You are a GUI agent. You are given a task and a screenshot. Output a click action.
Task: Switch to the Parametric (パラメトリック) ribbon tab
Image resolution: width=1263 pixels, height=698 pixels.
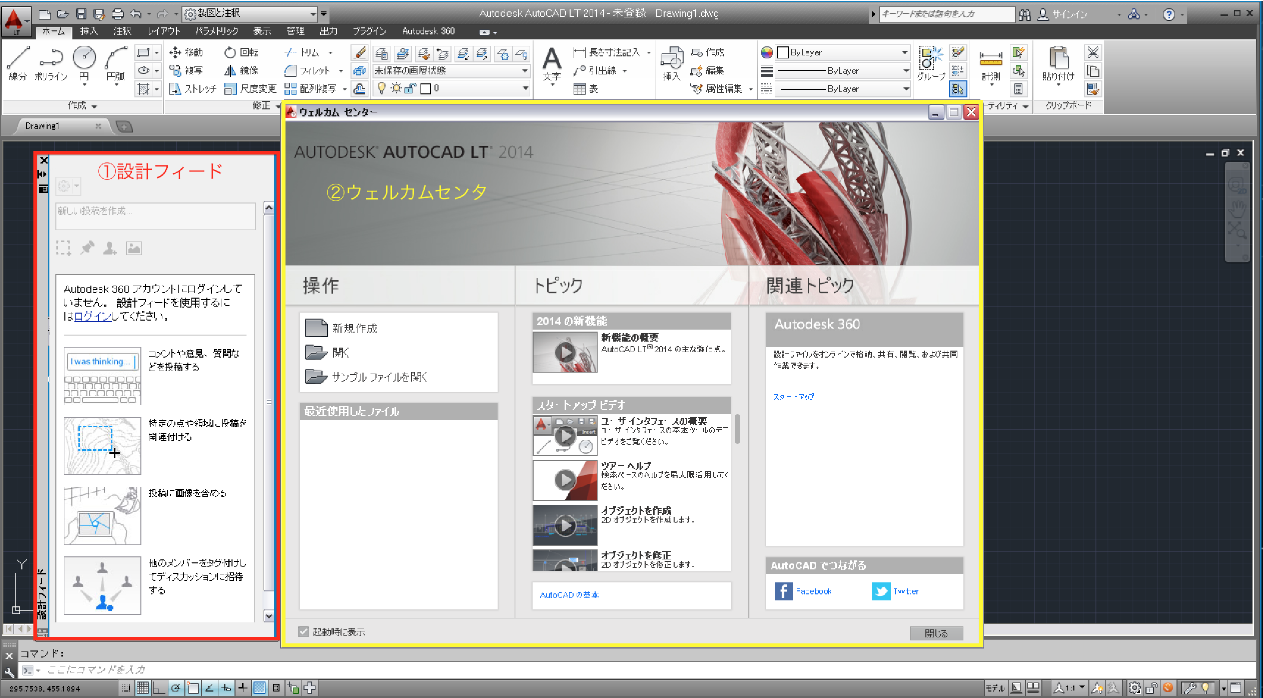click(x=217, y=32)
